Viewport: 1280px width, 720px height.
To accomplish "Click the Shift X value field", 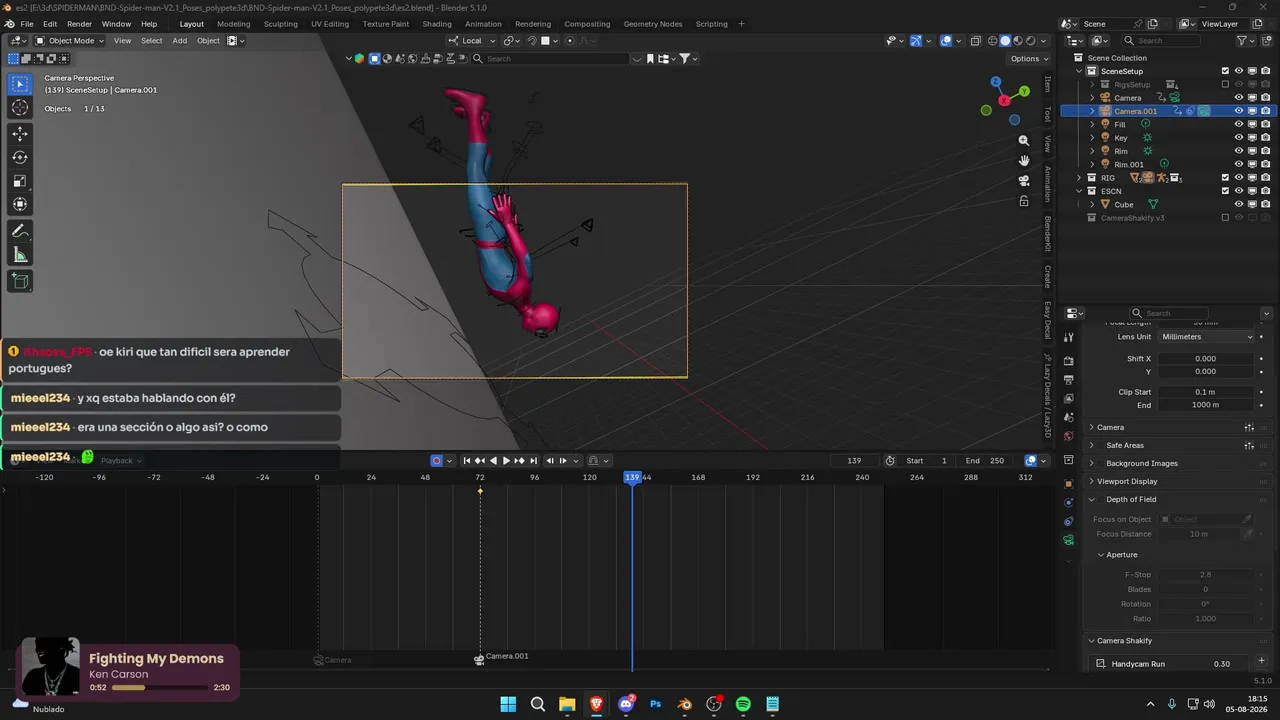I will coord(1205,358).
